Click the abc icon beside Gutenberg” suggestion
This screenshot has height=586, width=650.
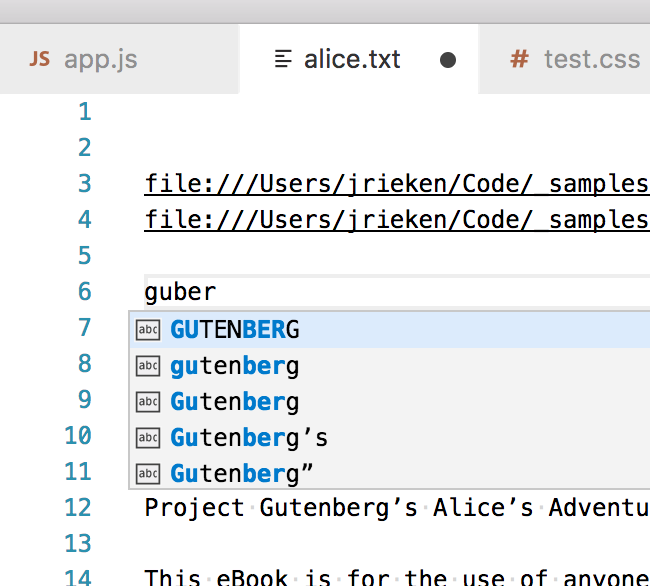148,474
